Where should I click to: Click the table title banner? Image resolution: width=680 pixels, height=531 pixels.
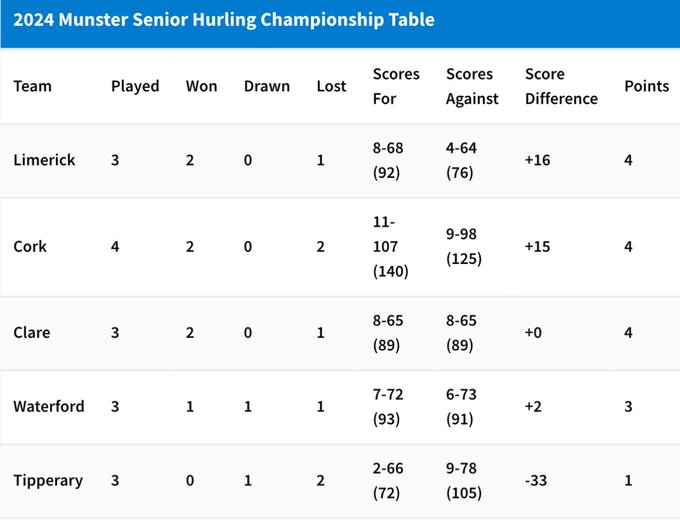point(340,24)
